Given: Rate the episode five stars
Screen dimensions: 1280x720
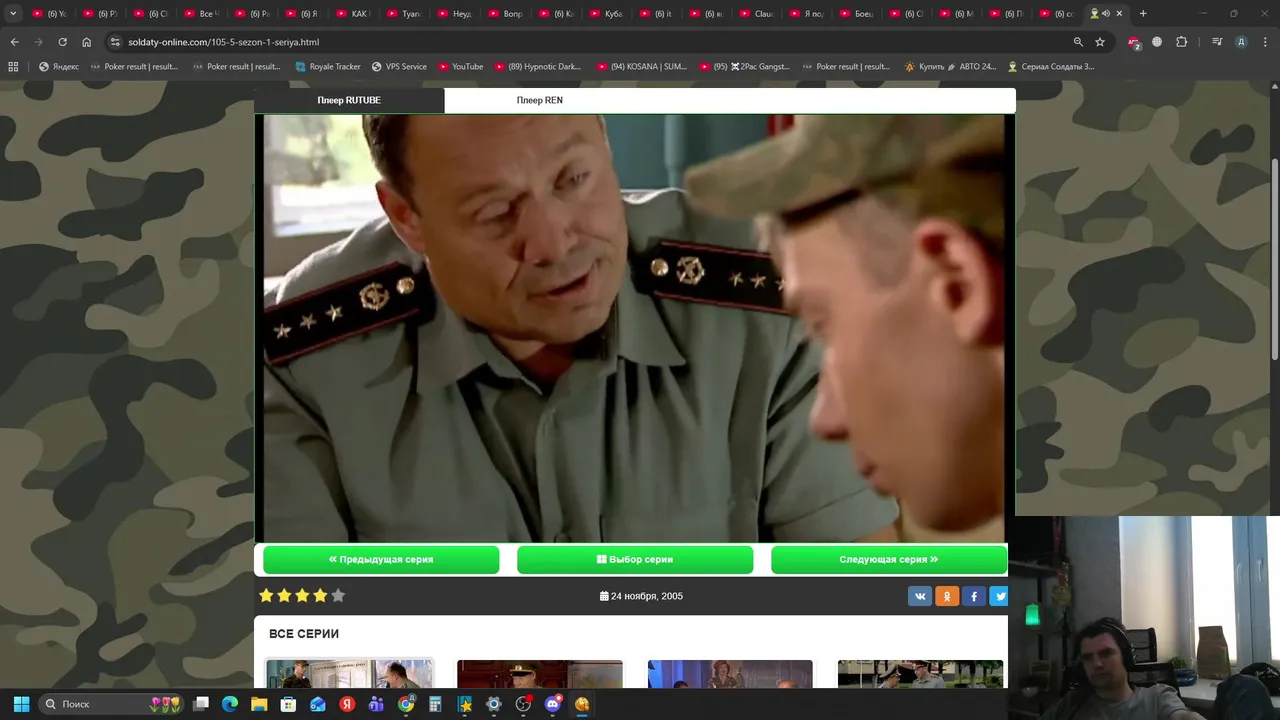Looking at the screenshot, I should pyautogui.click(x=338, y=596).
